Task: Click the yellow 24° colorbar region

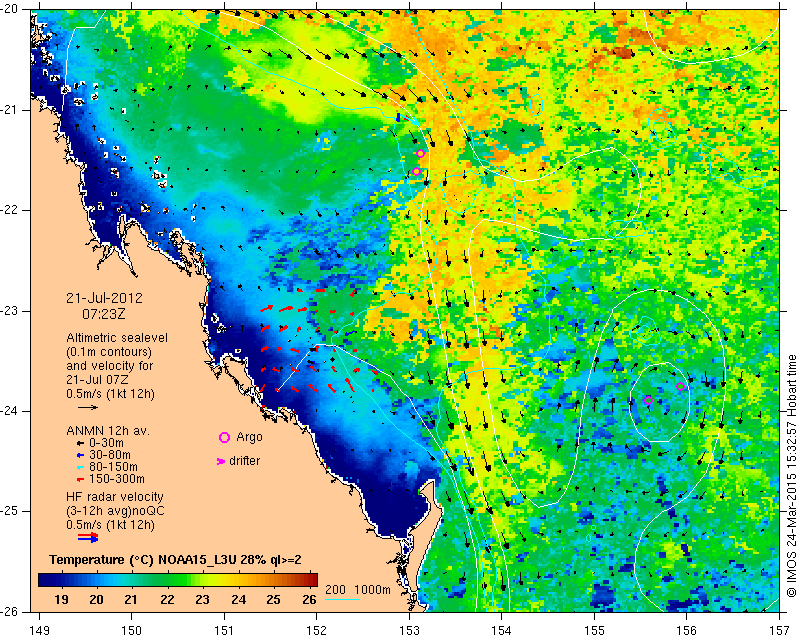Action: click(238, 580)
